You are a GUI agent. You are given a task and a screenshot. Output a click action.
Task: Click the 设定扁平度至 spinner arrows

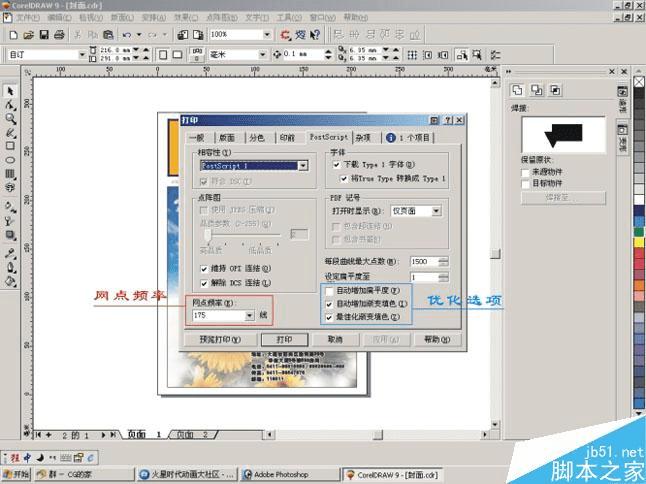pyautogui.click(x=444, y=277)
